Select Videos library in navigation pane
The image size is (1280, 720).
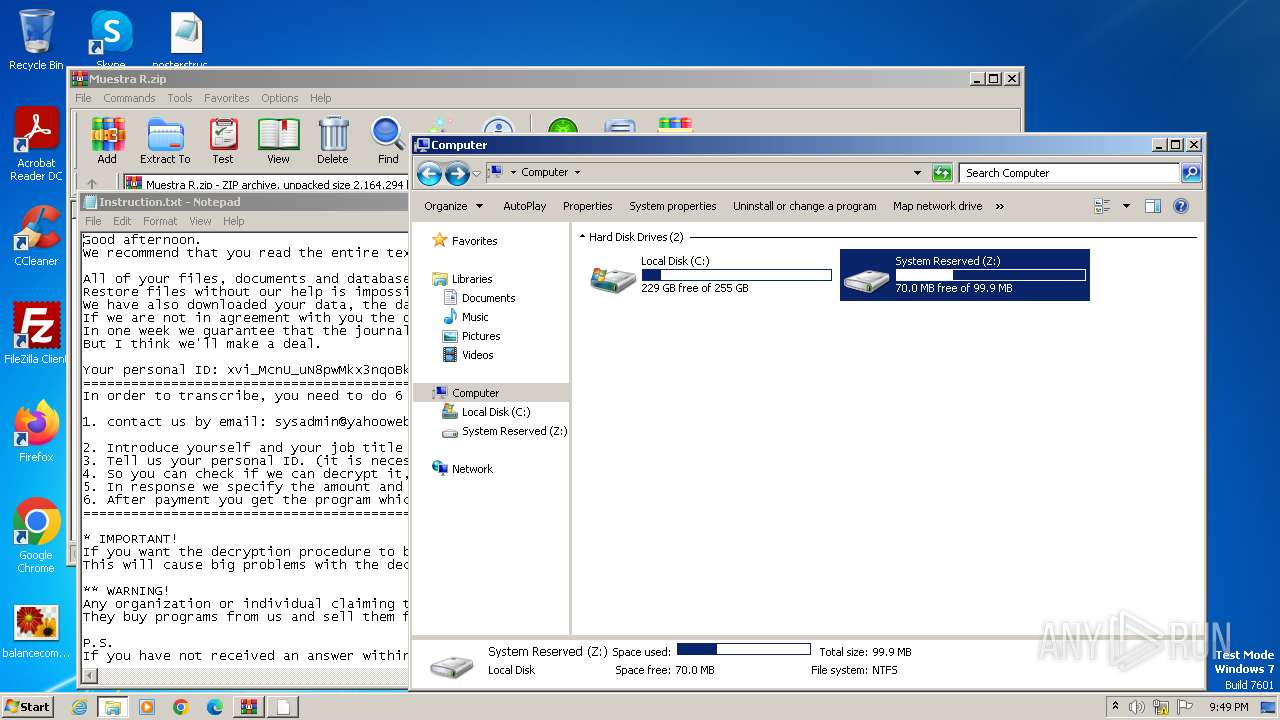pyautogui.click(x=477, y=355)
